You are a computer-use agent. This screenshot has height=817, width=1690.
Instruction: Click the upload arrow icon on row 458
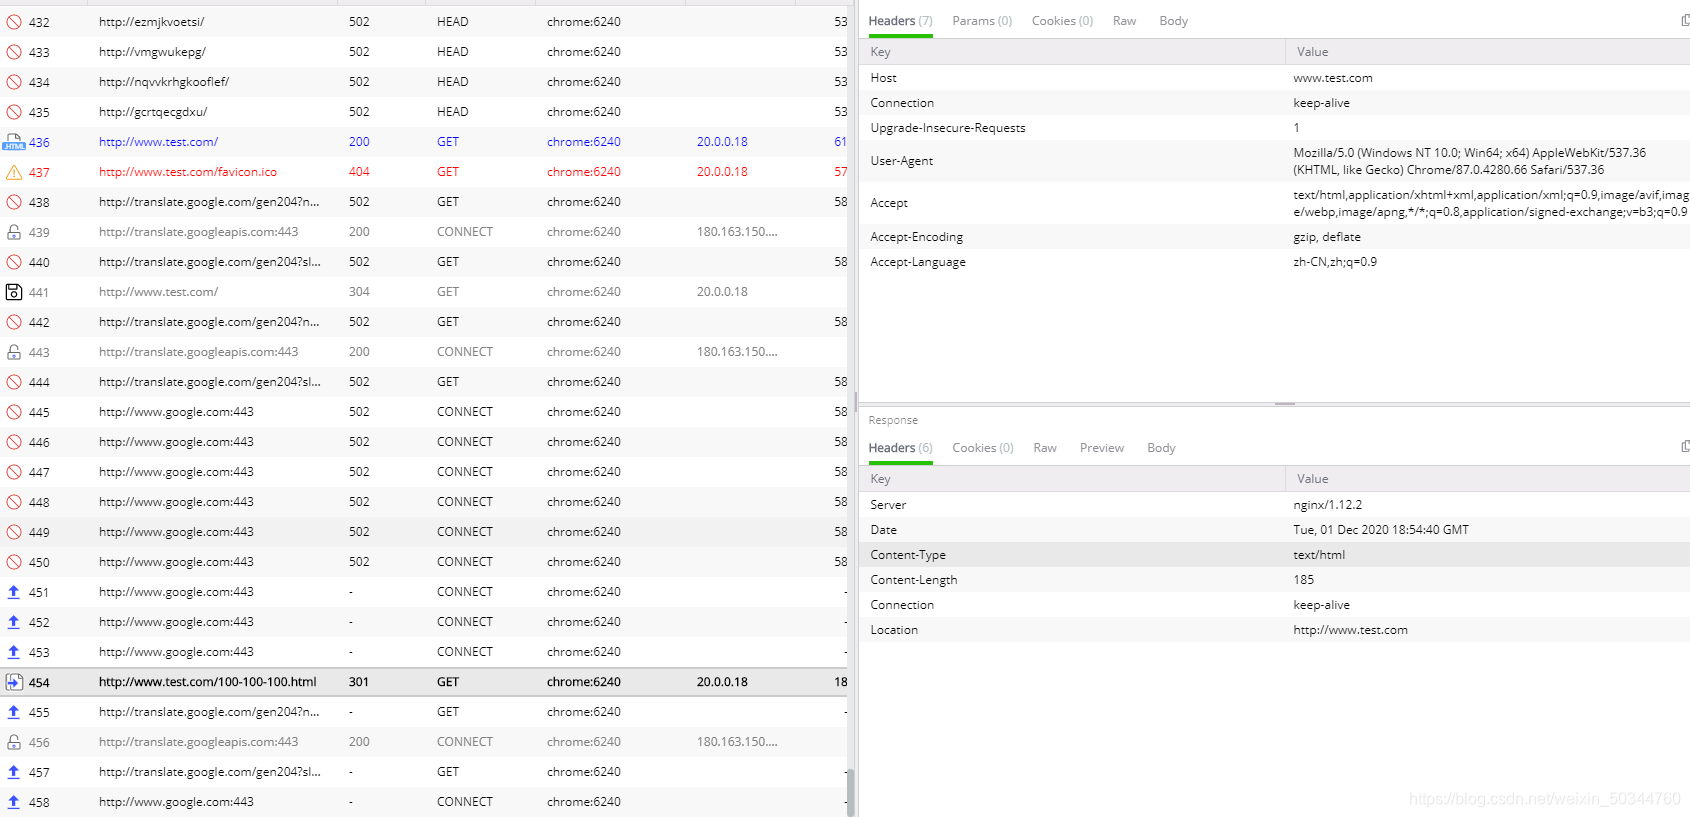pos(14,802)
